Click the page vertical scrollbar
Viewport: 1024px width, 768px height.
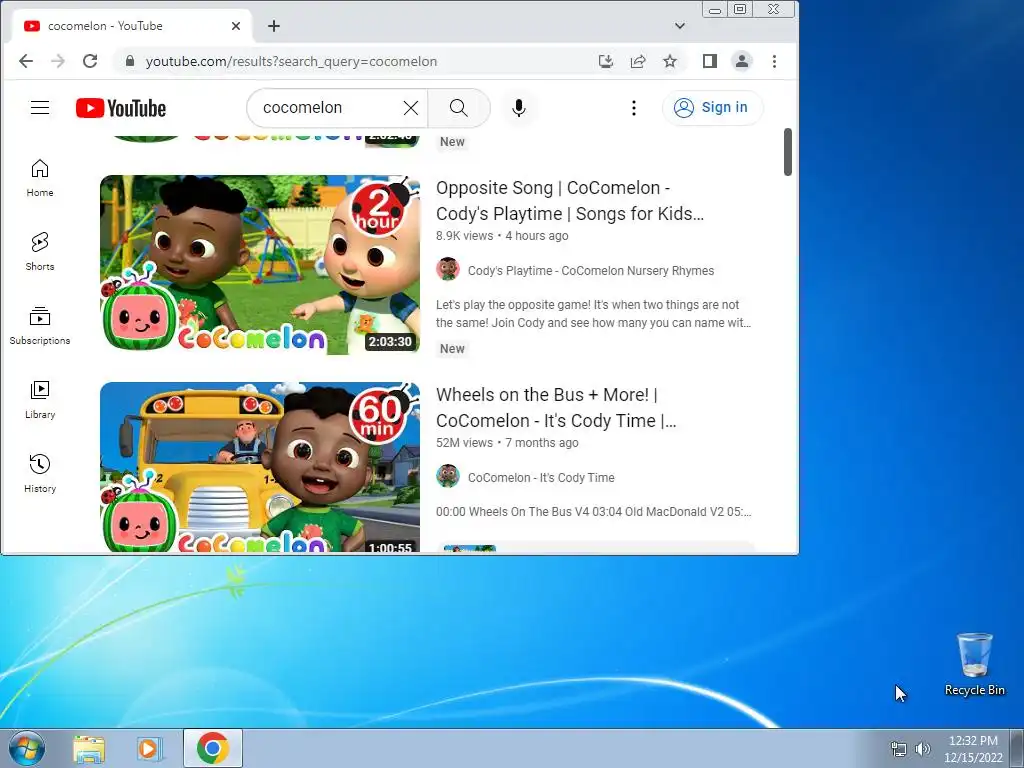coord(788,152)
